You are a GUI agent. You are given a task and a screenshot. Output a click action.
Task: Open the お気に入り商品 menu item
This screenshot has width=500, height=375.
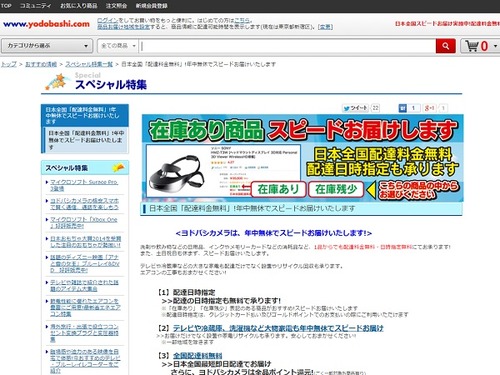tap(79, 6)
